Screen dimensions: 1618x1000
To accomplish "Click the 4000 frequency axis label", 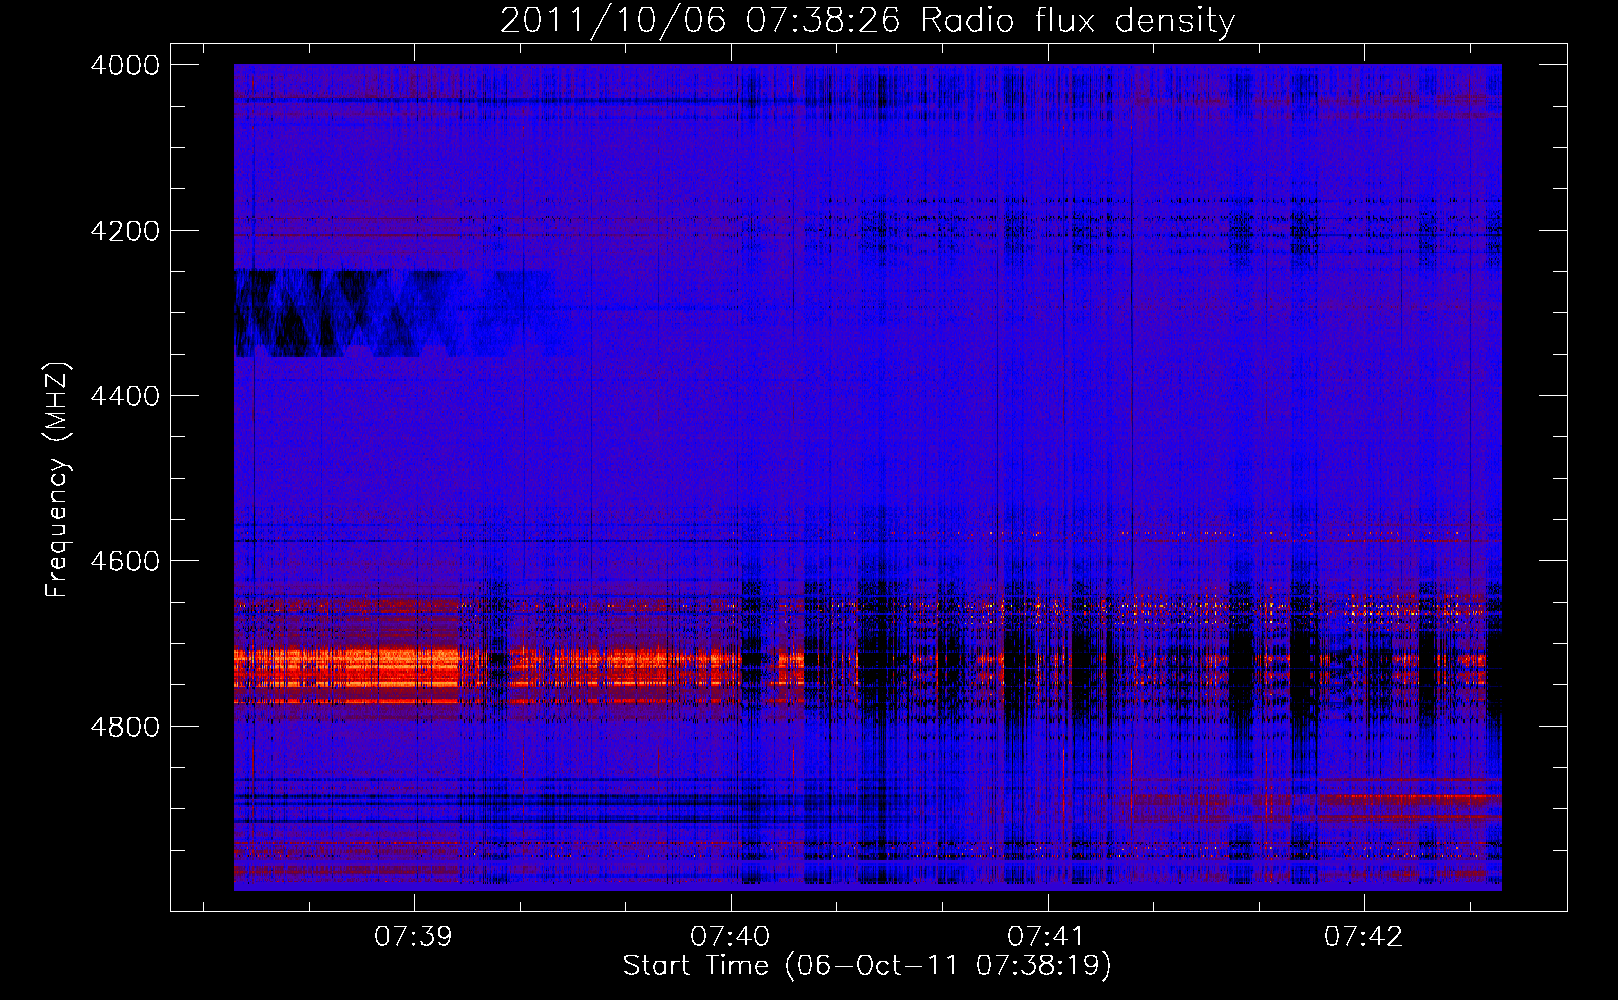I will 125,65.
